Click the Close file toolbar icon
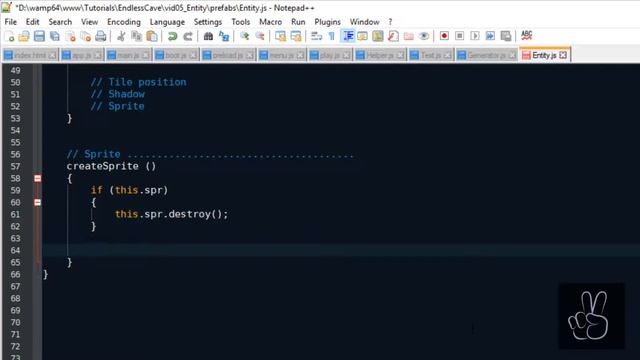Screen dimensions: 640x360 pos(70,36)
